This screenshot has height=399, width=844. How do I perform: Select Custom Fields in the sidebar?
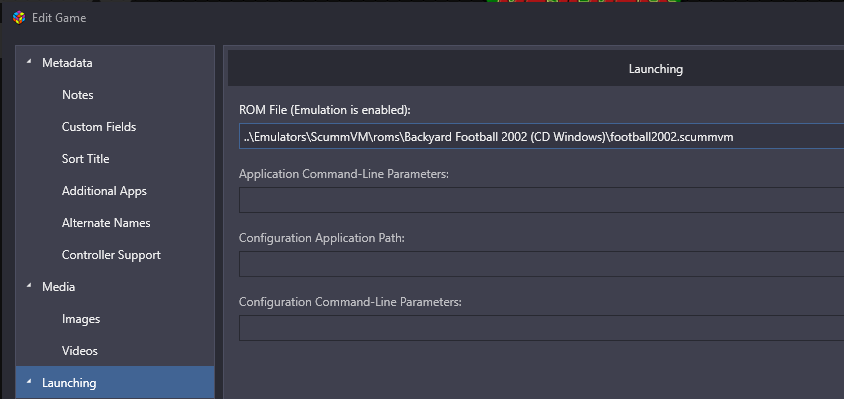point(99,127)
